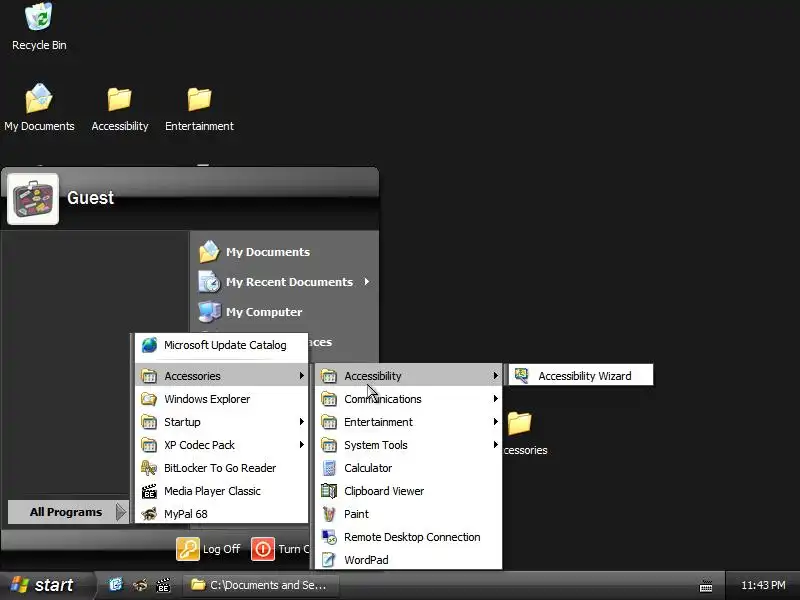Launch Media Player Classic

(221, 491)
